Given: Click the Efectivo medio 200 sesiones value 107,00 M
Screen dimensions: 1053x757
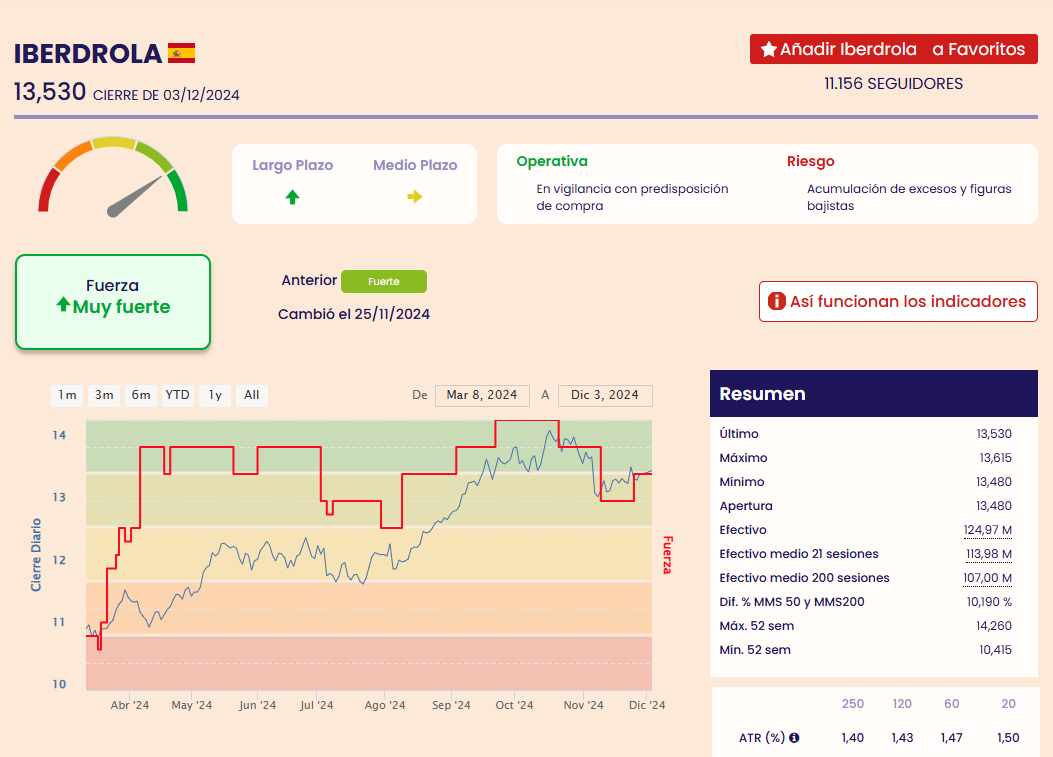Looking at the screenshot, I should coord(988,578).
